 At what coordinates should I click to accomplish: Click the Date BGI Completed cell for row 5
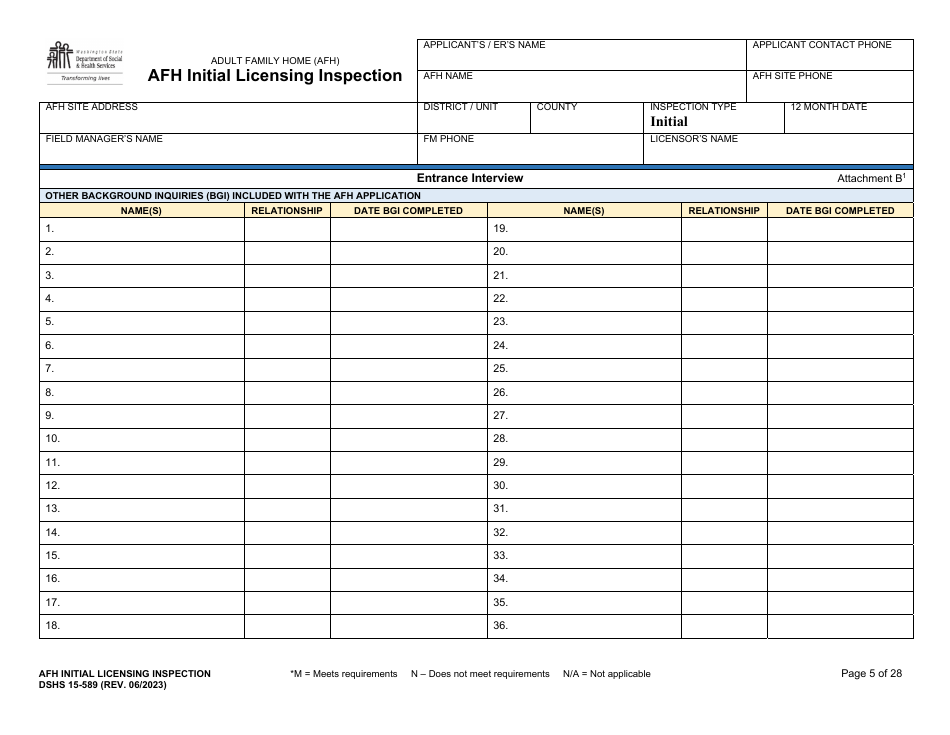[x=408, y=324]
